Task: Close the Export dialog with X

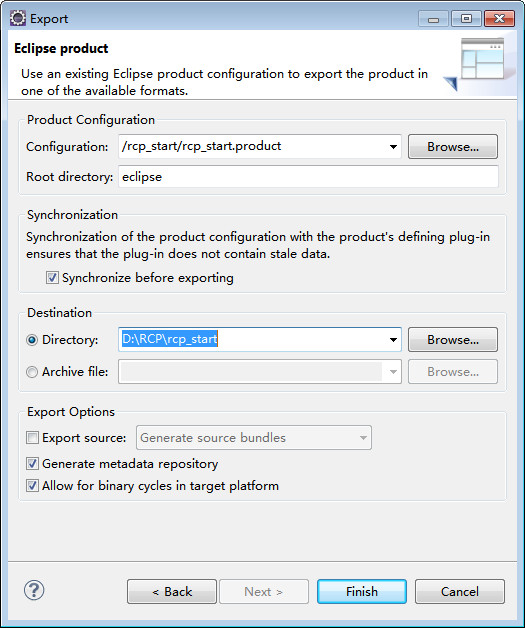Action: pos(499,19)
